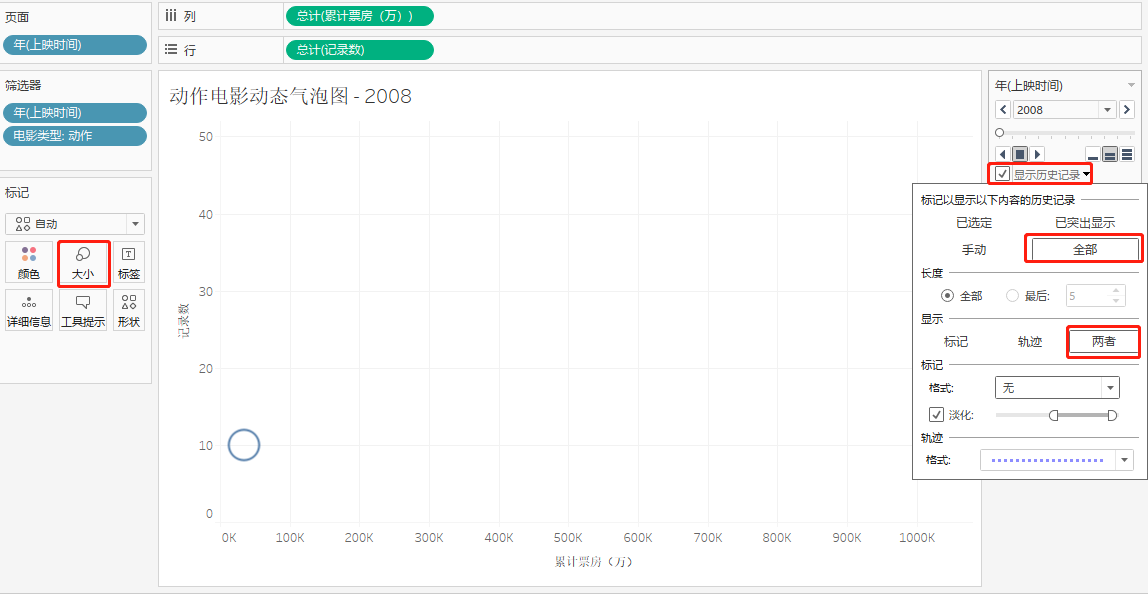
Task: Show 'Both' marks and trails
Action: (1103, 341)
